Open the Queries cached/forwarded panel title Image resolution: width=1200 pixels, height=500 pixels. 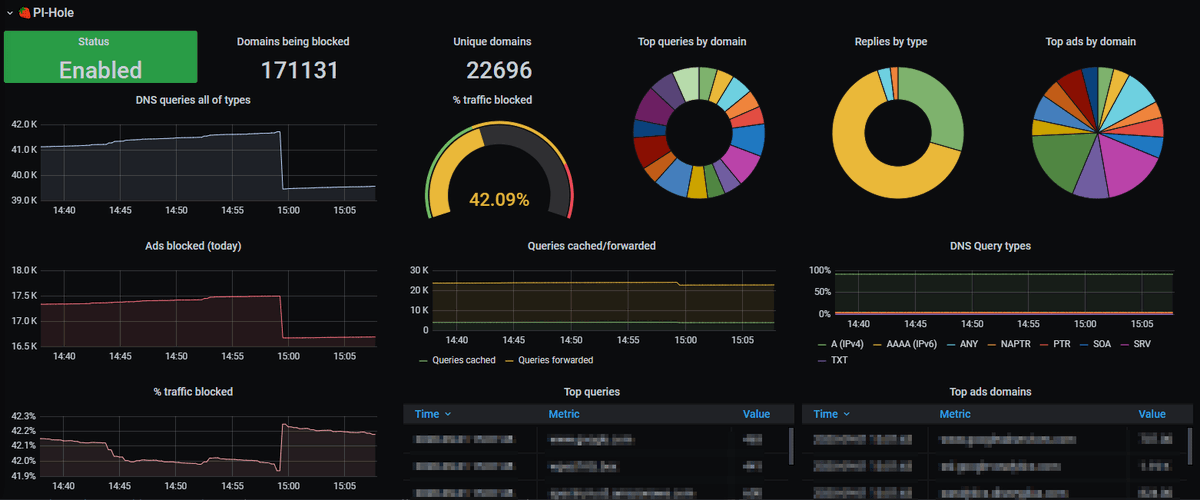(x=591, y=245)
